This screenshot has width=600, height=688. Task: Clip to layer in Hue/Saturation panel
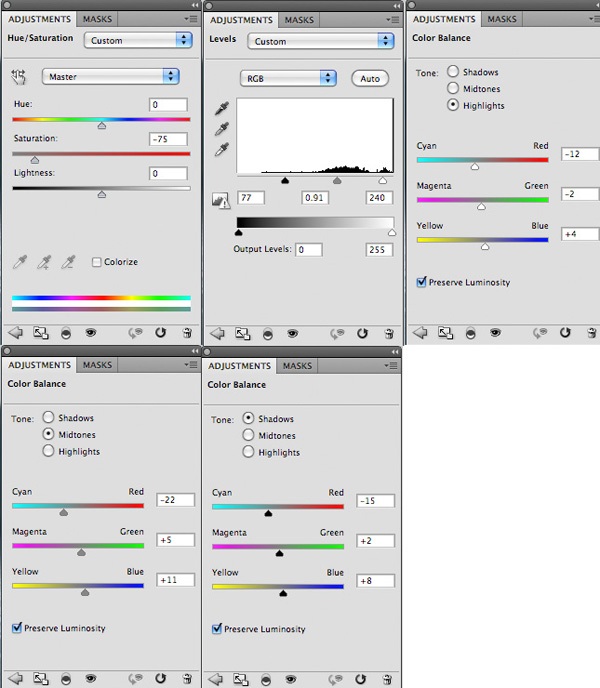66,333
